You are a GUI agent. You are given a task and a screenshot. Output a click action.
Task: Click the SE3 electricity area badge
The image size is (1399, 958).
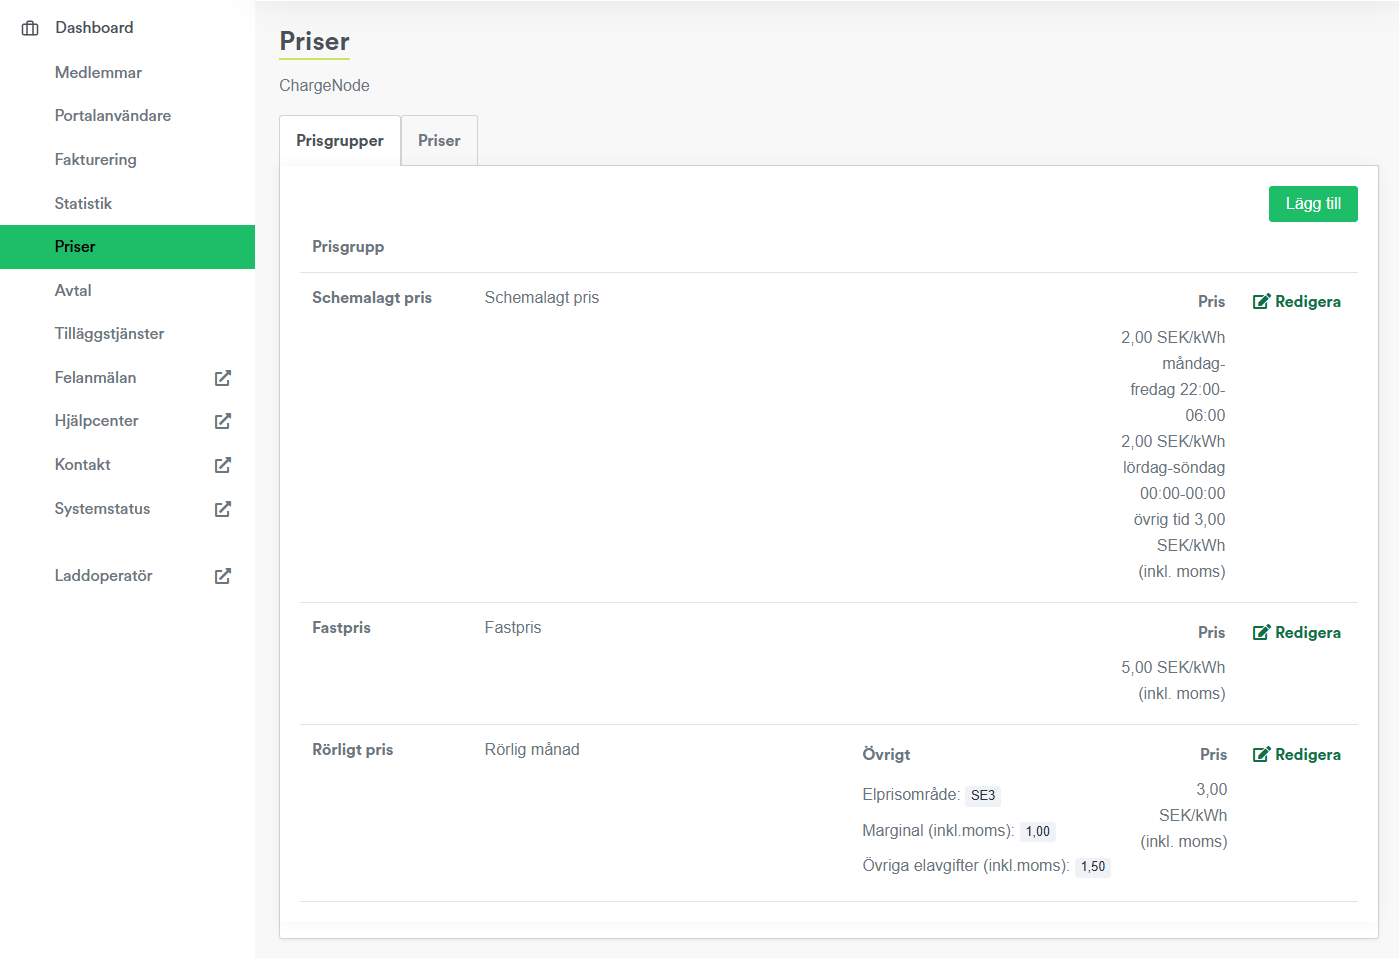983,796
